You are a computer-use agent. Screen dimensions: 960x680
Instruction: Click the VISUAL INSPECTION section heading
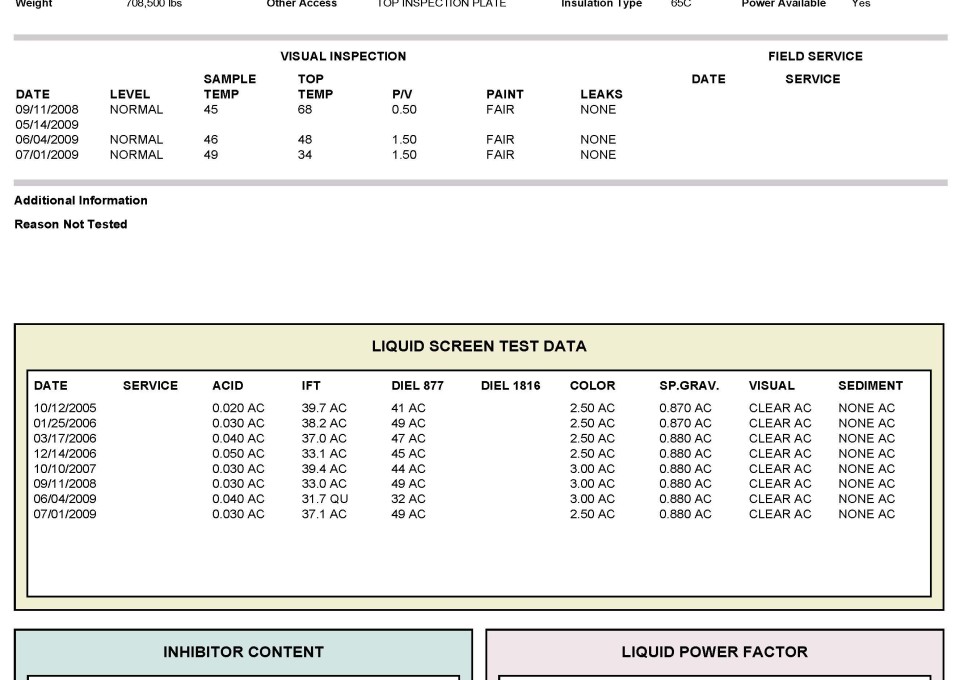coord(343,56)
